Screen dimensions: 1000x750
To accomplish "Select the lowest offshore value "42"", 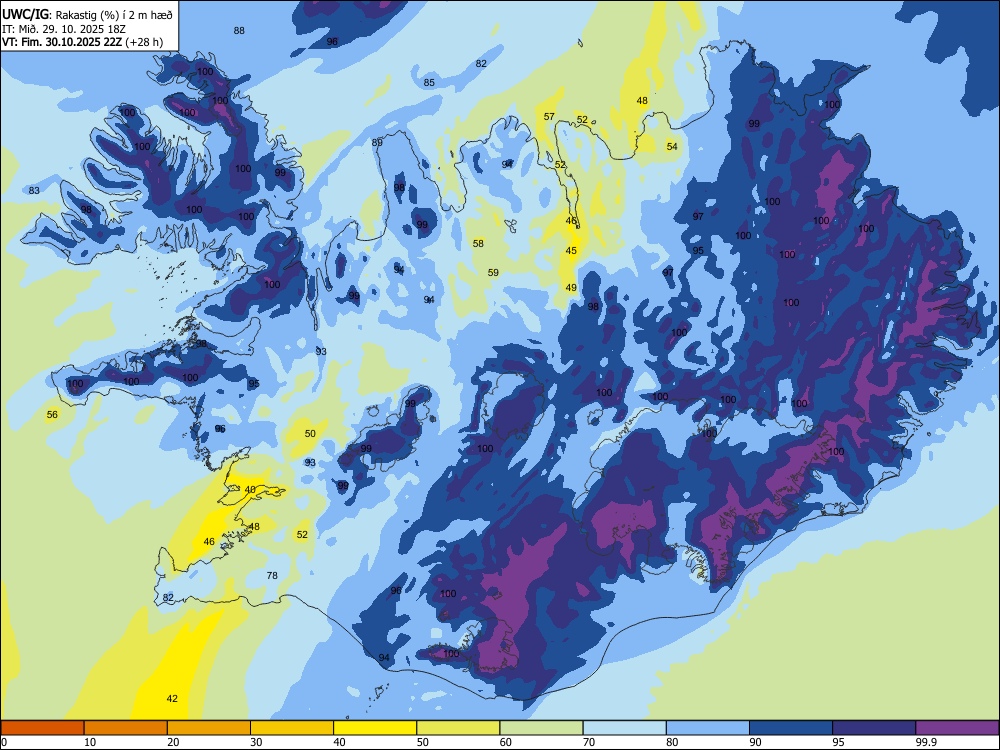I will (172, 699).
